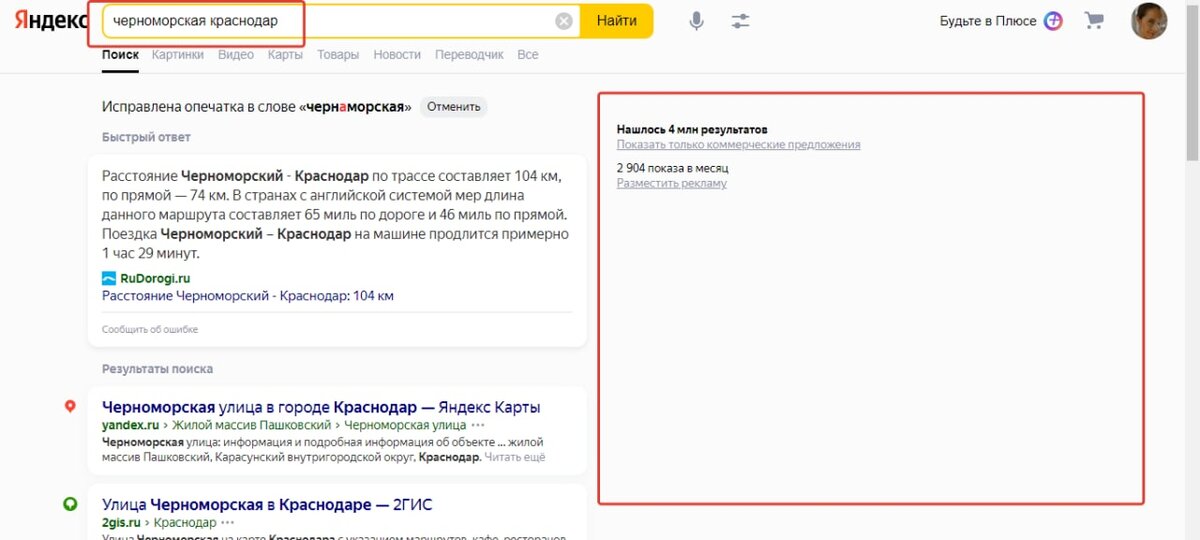This screenshot has height=540, width=1200.
Task: Open the three-dot menu for the yandex.ru result
Action: pos(478,425)
